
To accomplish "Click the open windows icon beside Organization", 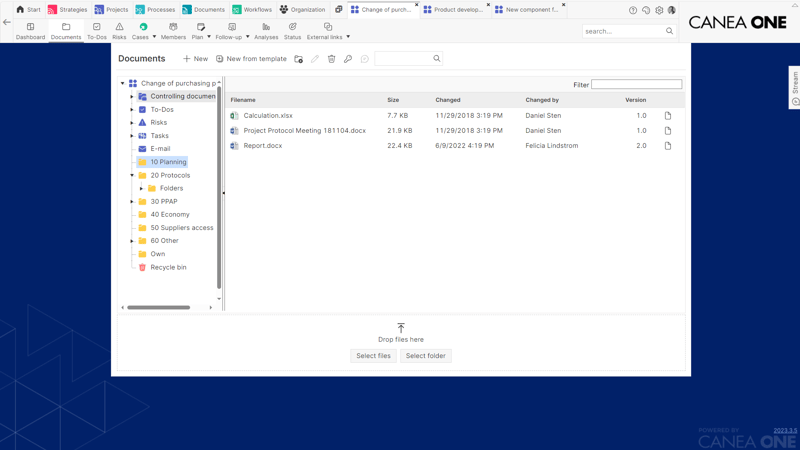I will (x=338, y=9).
